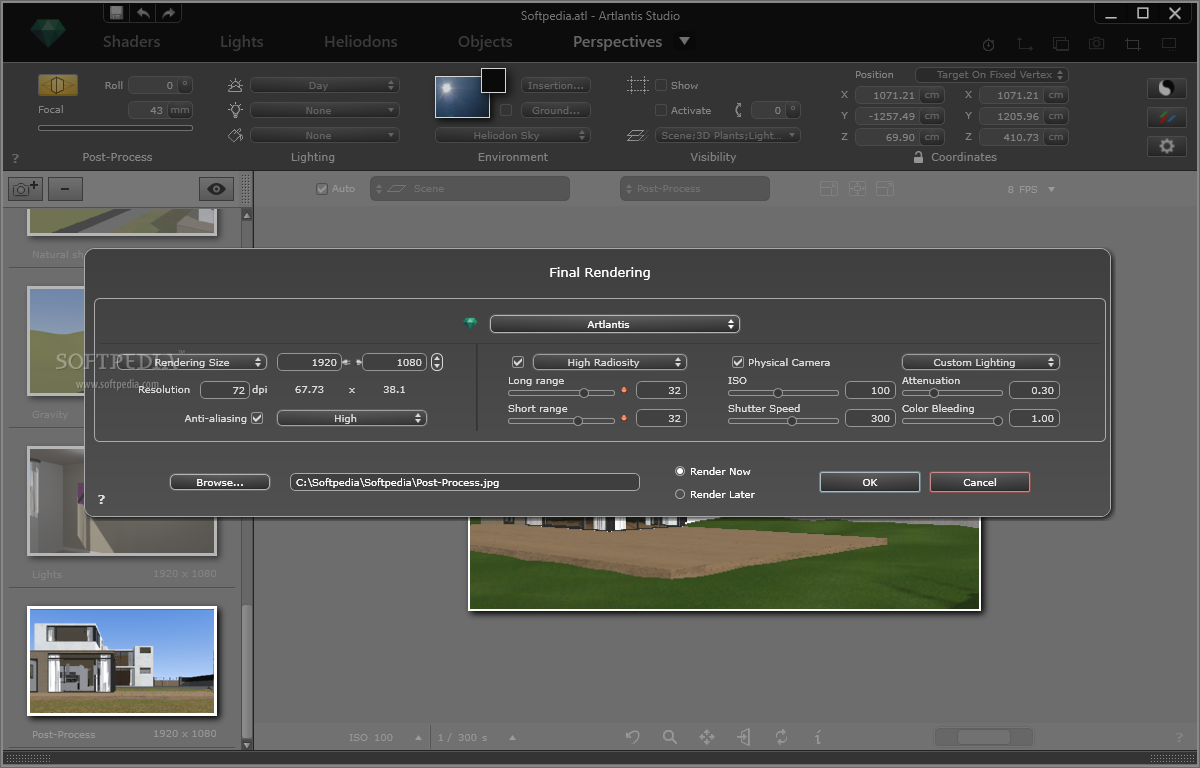The image size is (1200, 768).
Task: Click the colored stripes icon button on right
Action: (x=1166, y=117)
